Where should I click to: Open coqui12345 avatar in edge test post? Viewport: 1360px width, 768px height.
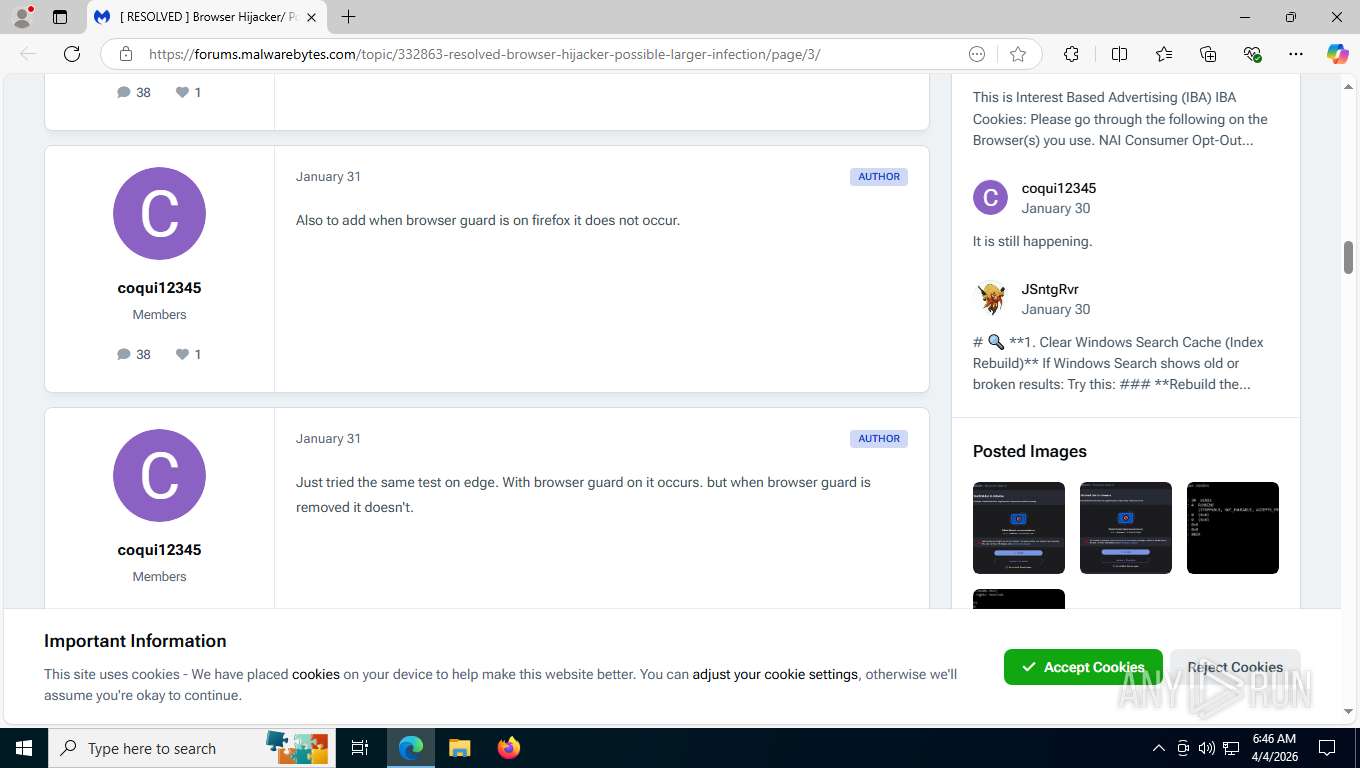[159, 475]
